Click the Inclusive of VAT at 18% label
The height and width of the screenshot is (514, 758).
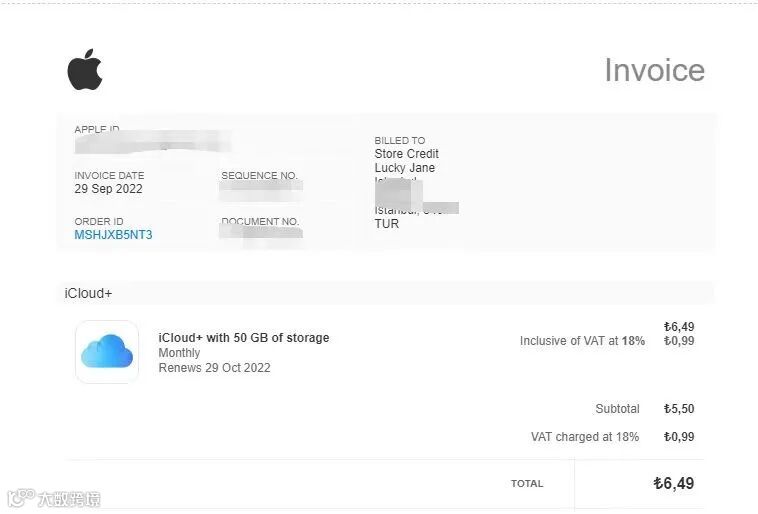coord(582,341)
